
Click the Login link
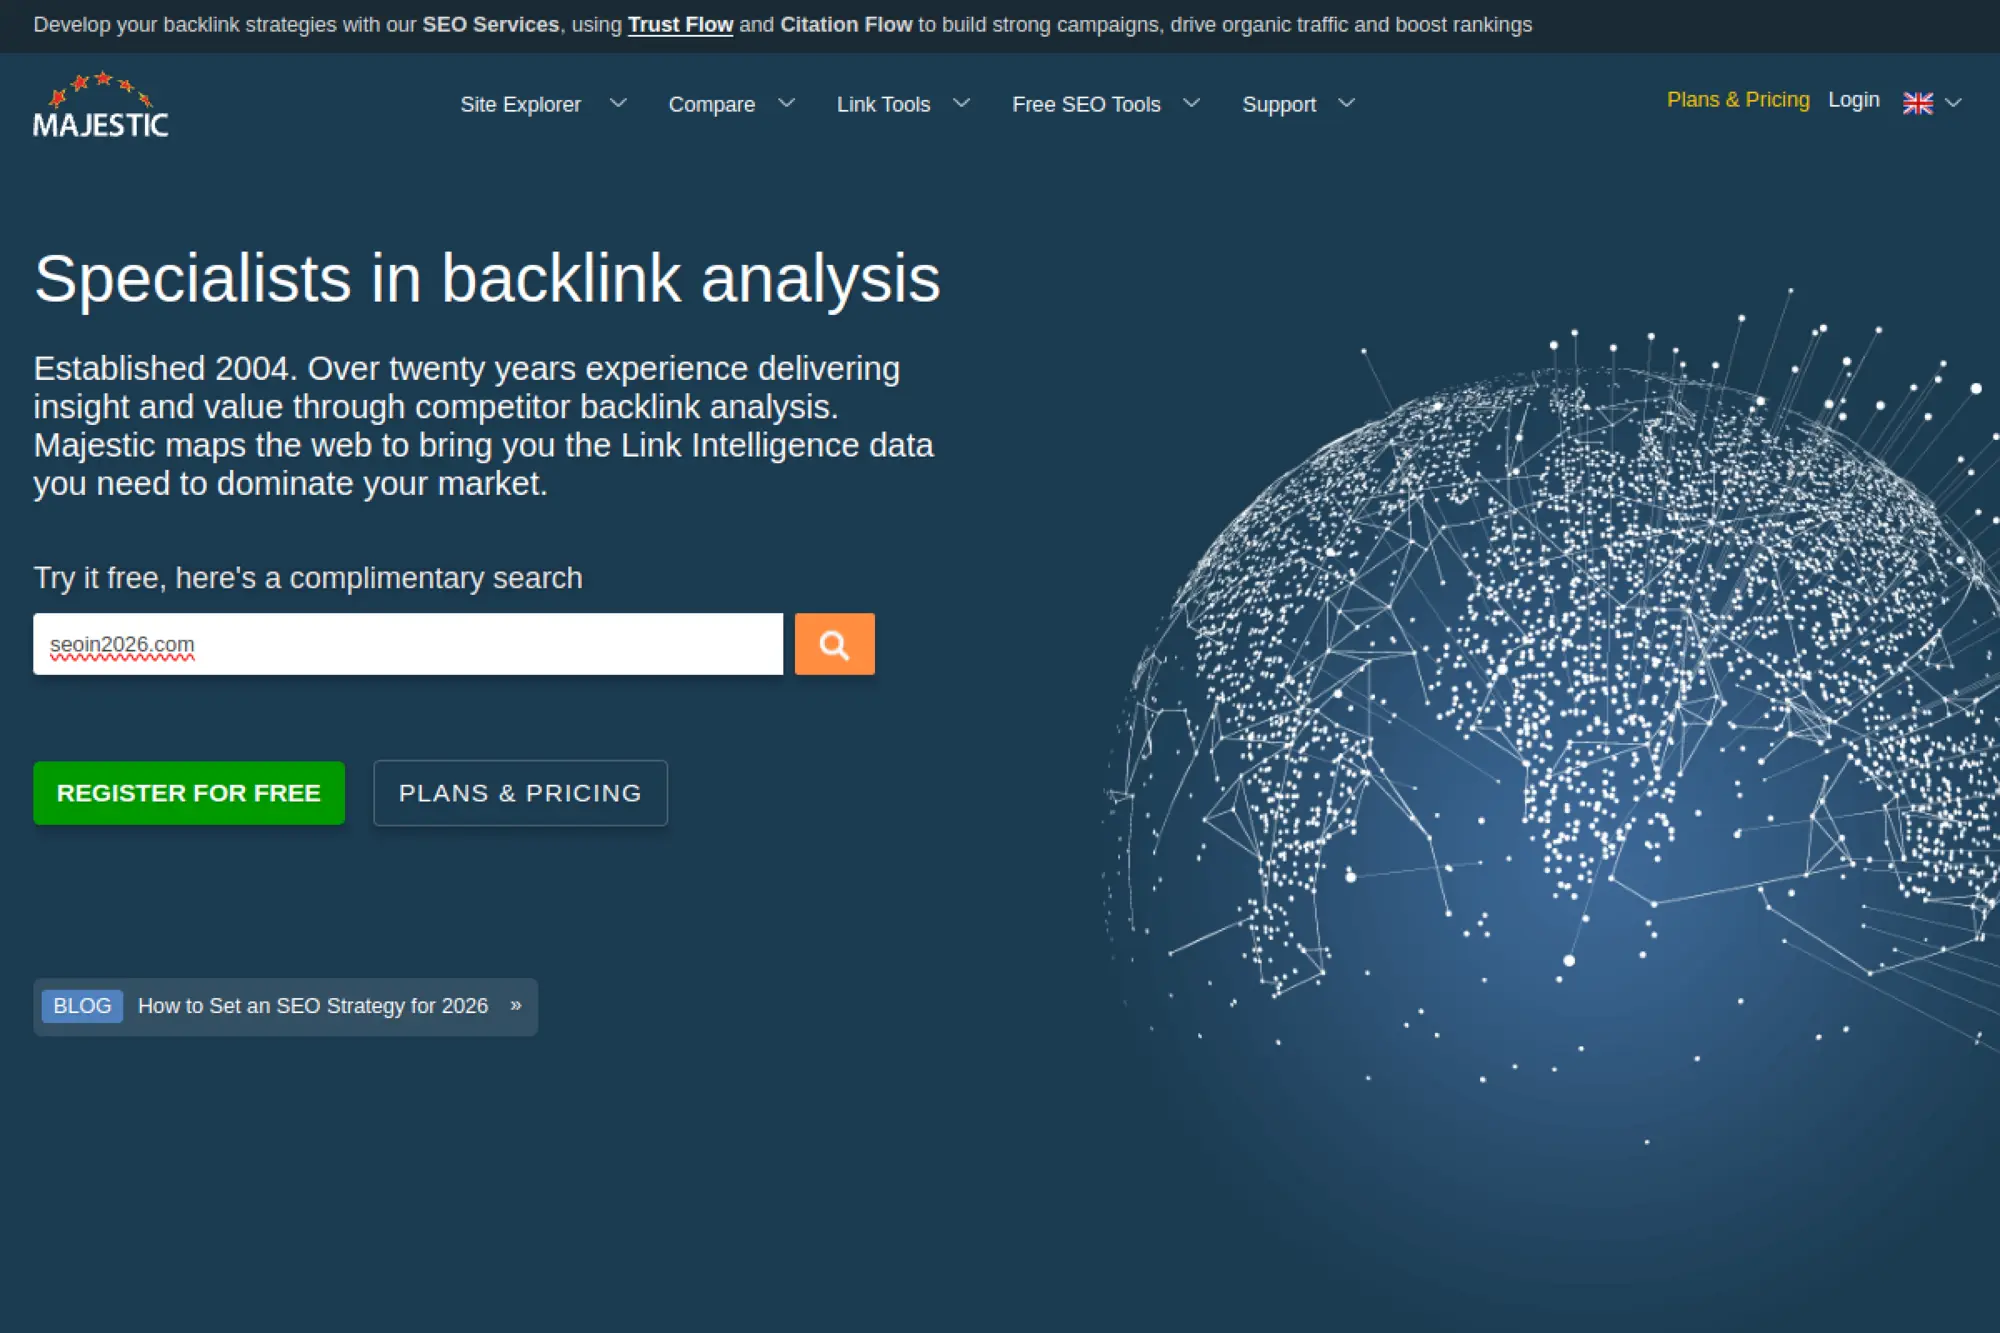tap(1853, 100)
